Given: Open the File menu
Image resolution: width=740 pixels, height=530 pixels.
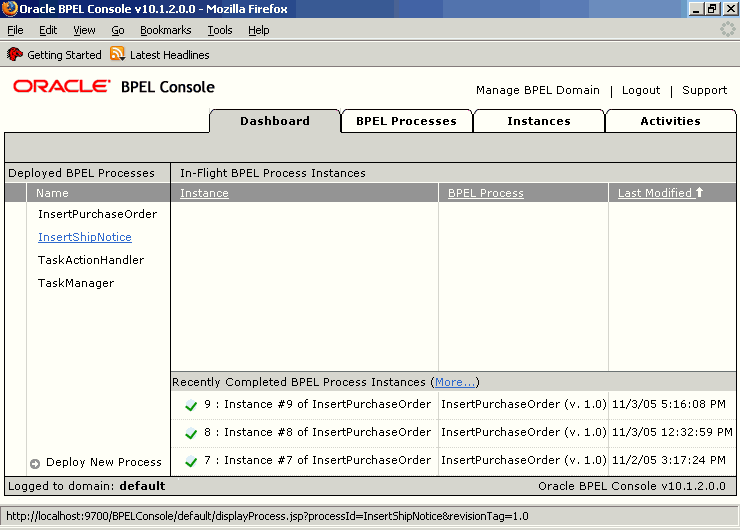Looking at the screenshot, I should pos(15,30).
